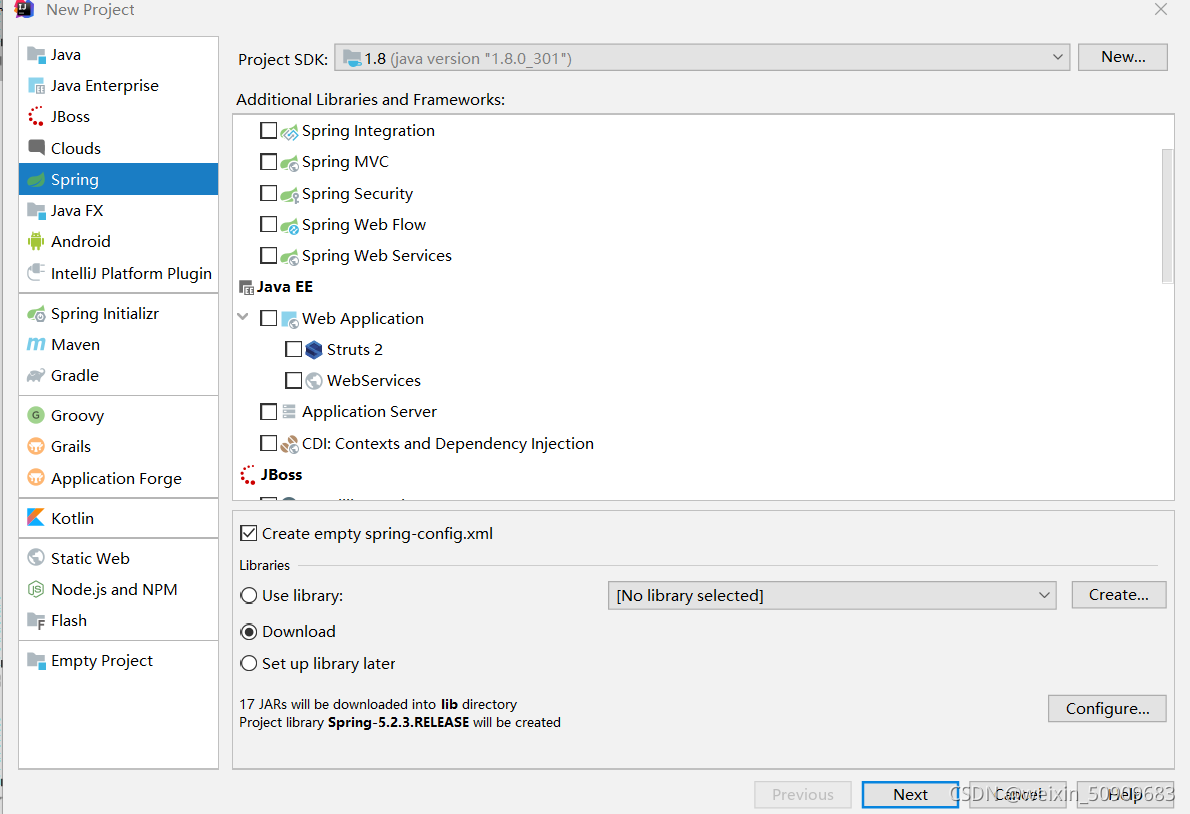This screenshot has height=814, width=1190.
Task: Click the IntelliJ Platform Plugin icon
Action: point(36,273)
